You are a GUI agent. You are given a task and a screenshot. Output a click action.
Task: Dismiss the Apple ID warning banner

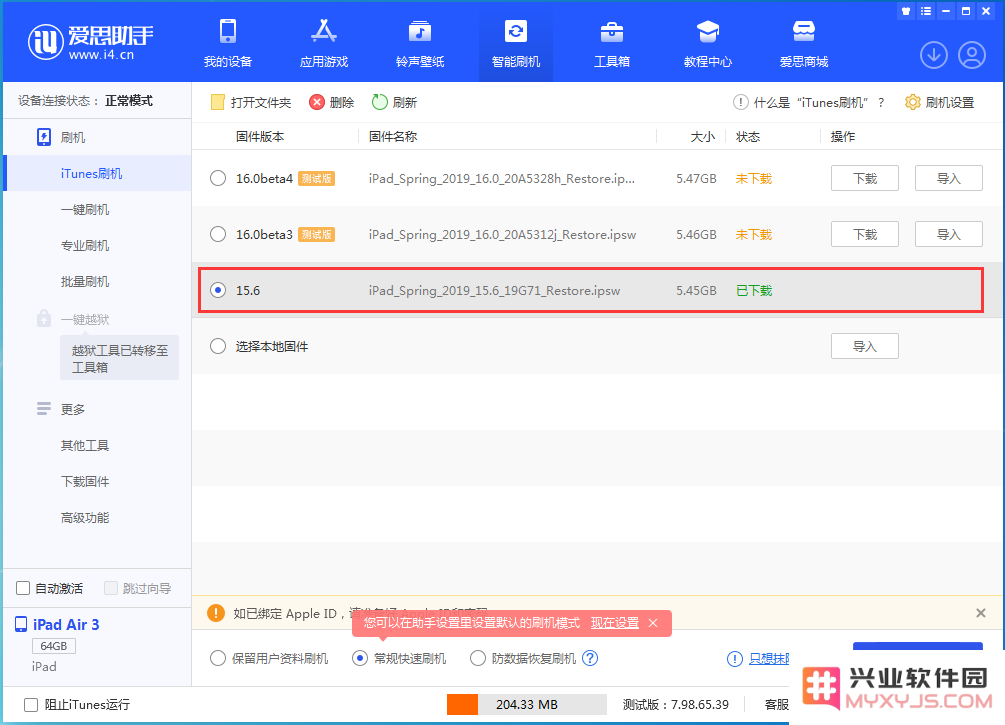pyautogui.click(x=981, y=613)
